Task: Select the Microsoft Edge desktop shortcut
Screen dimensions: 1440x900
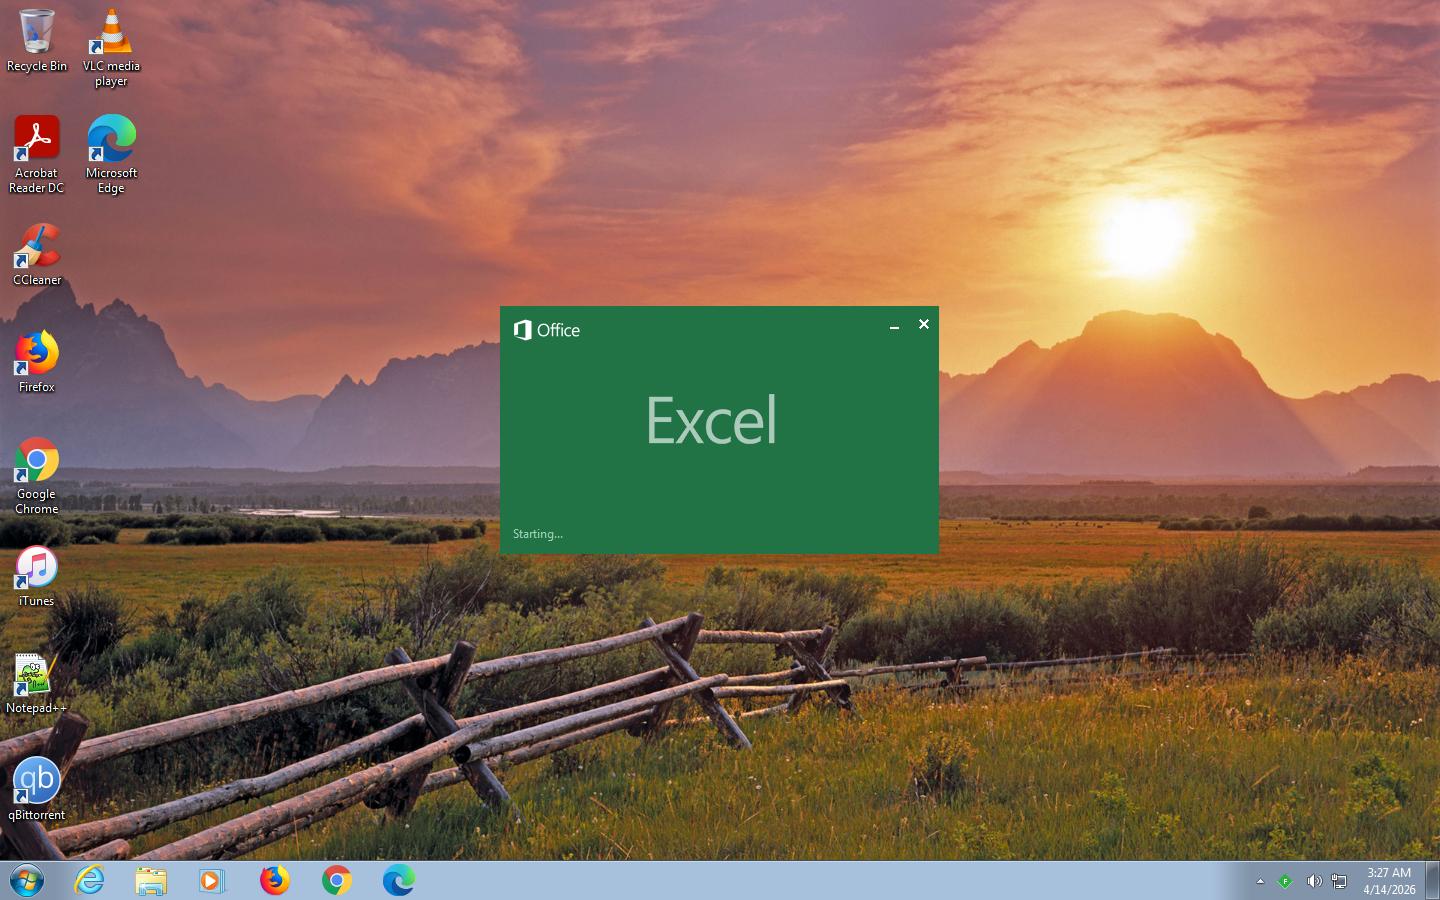Action: tap(111, 140)
